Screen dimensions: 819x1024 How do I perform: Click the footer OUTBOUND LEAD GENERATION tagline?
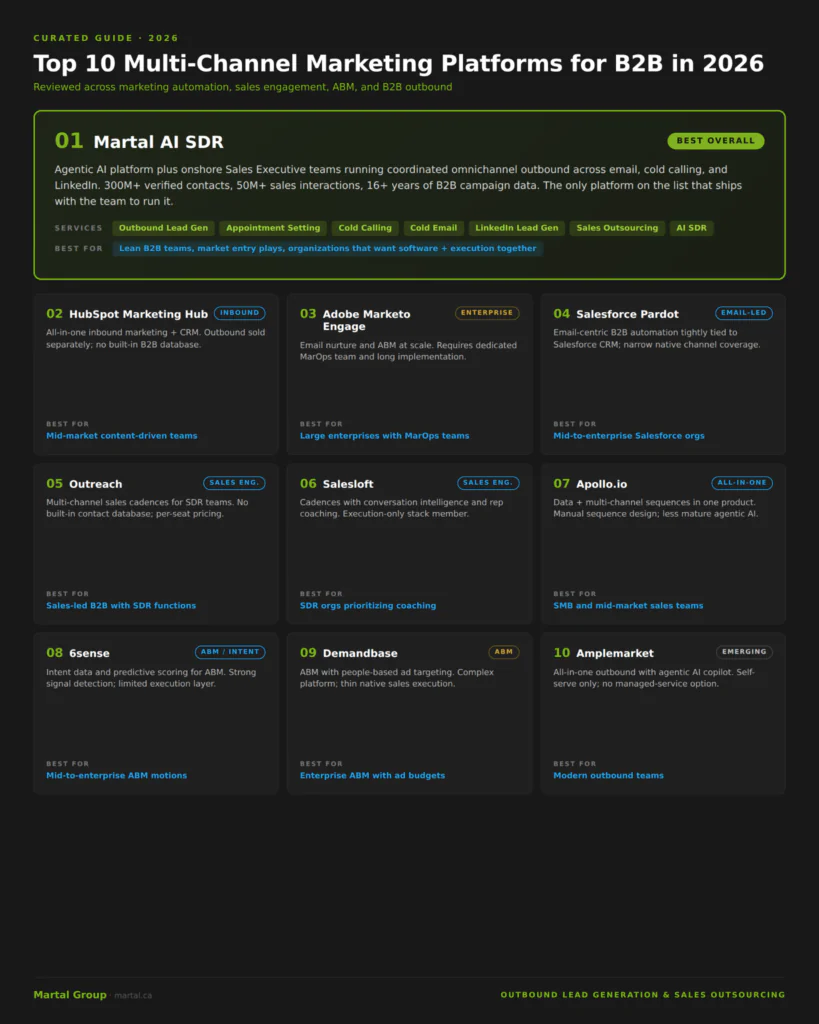pos(643,995)
